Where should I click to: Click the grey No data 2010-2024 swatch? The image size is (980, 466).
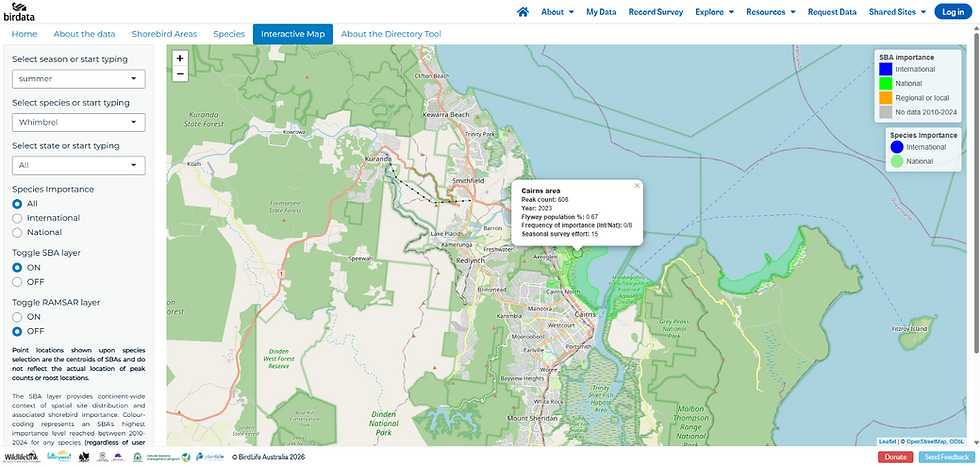coord(884,112)
